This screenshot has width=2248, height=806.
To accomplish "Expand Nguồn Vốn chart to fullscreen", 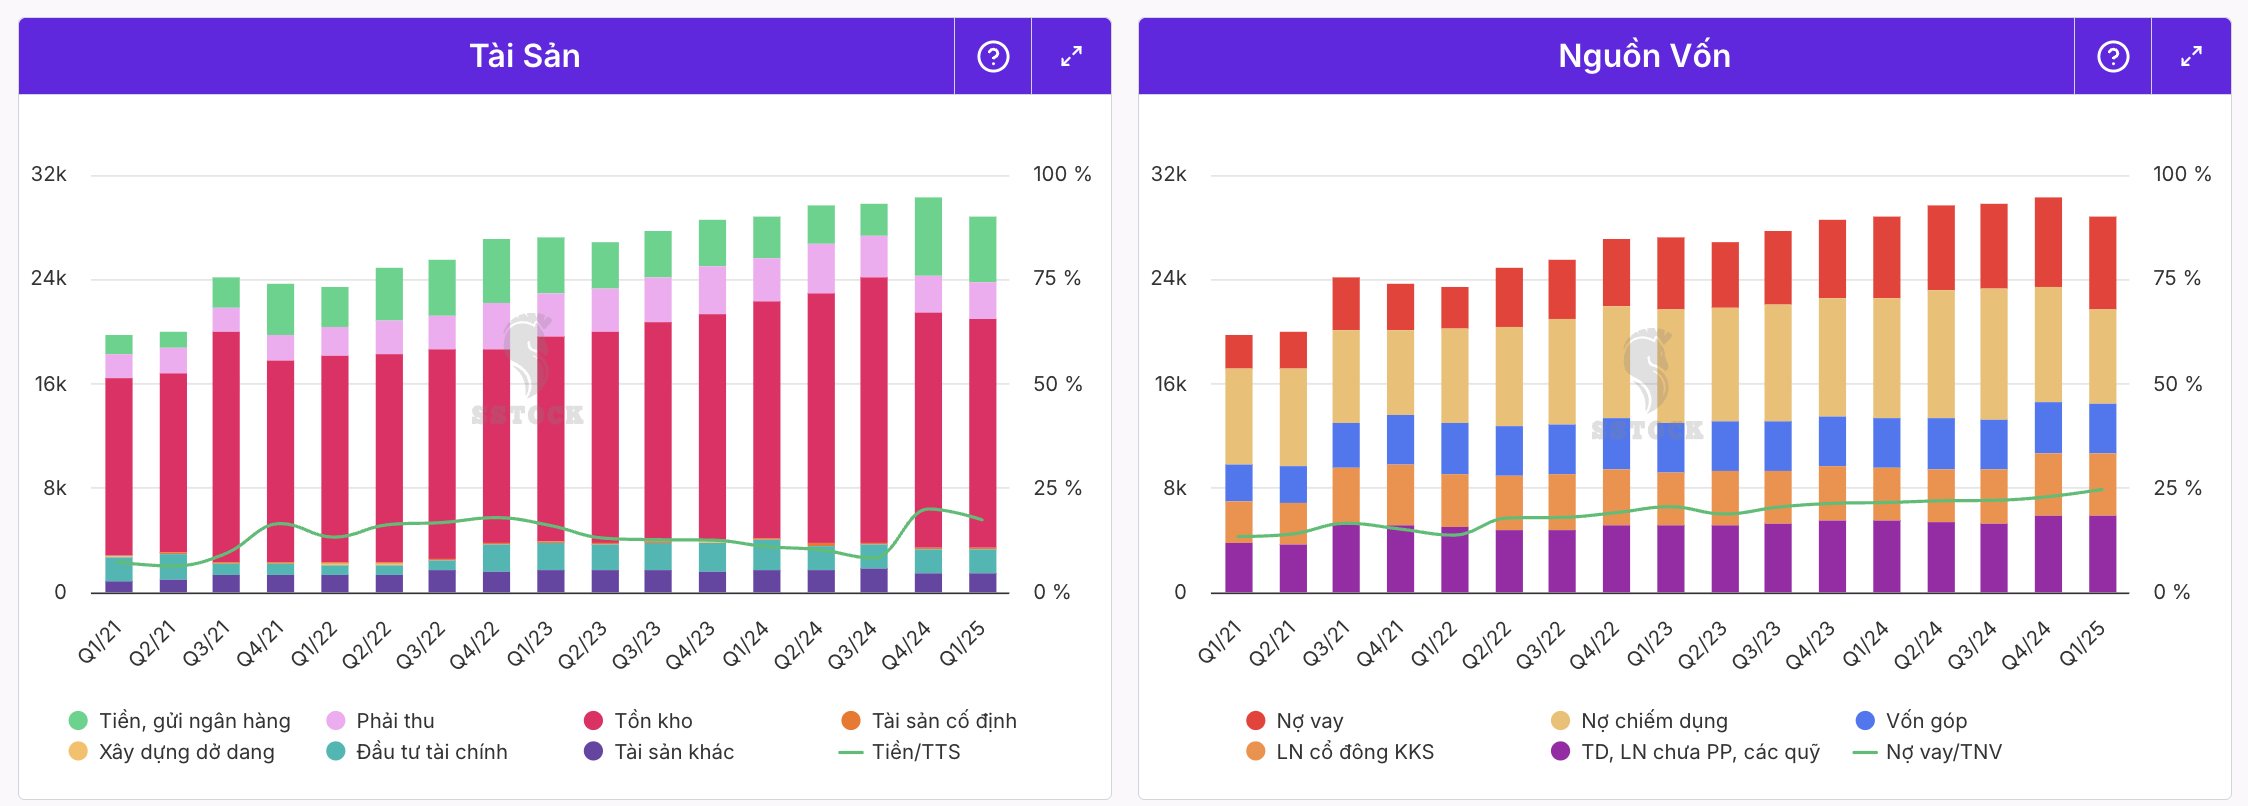I will coord(2191,56).
